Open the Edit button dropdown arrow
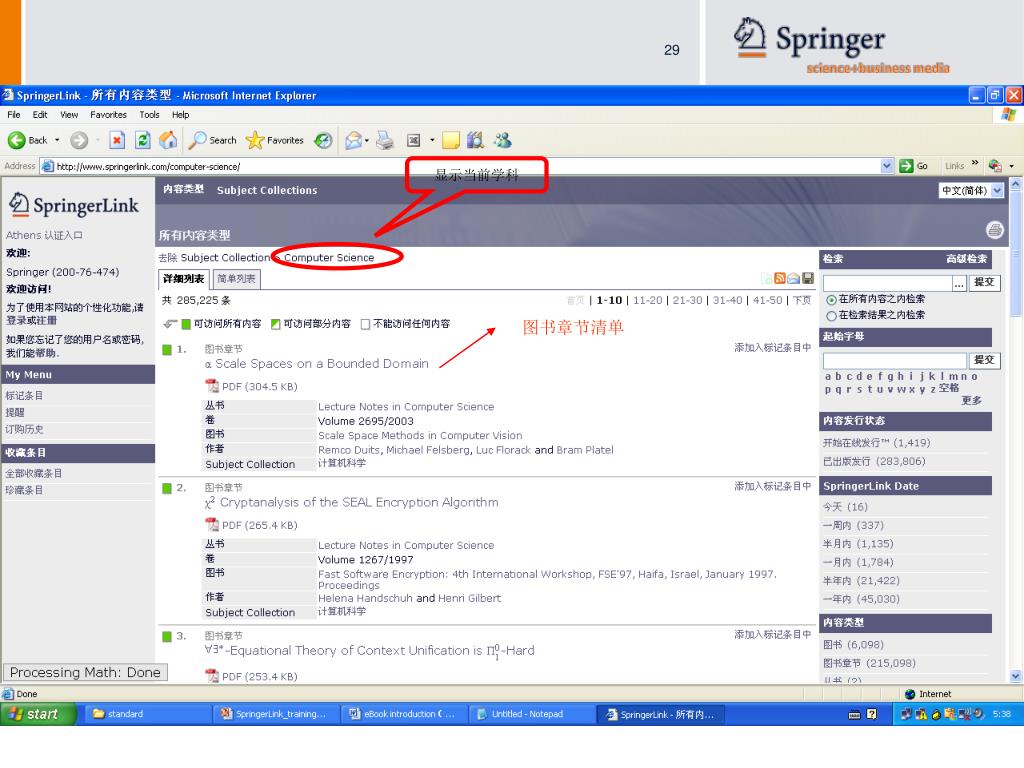The width and height of the screenshot is (1024, 768). (432, 140)
